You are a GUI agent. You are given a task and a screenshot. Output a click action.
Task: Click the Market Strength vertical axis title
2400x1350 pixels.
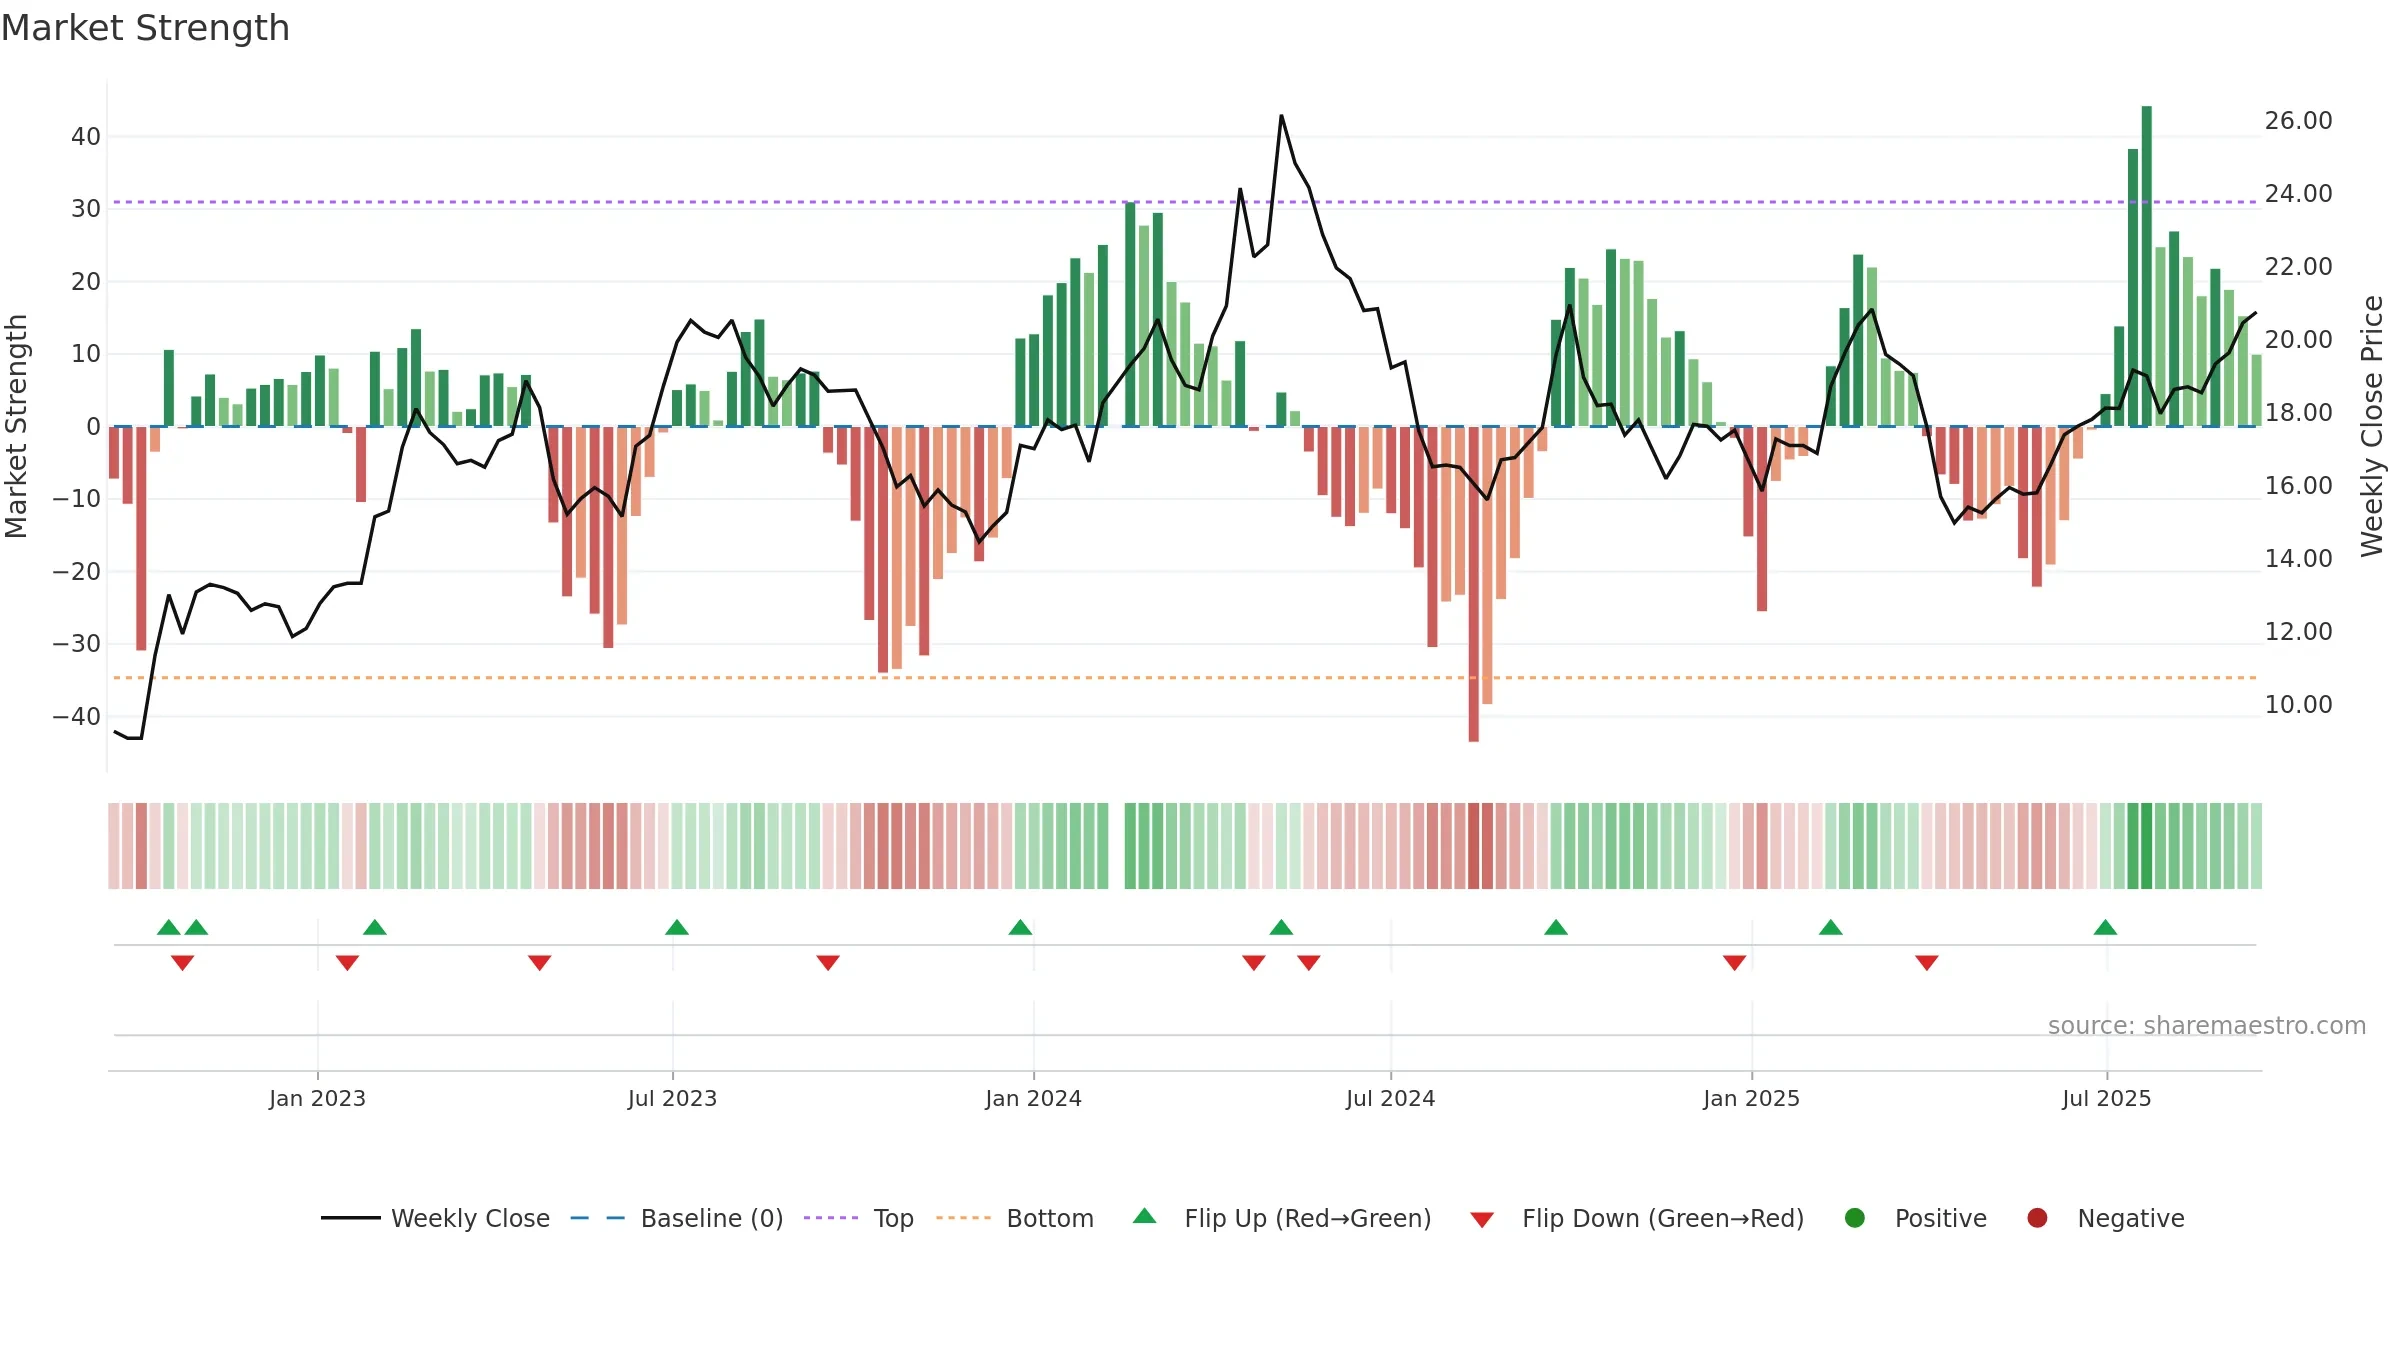pos(16,426)
